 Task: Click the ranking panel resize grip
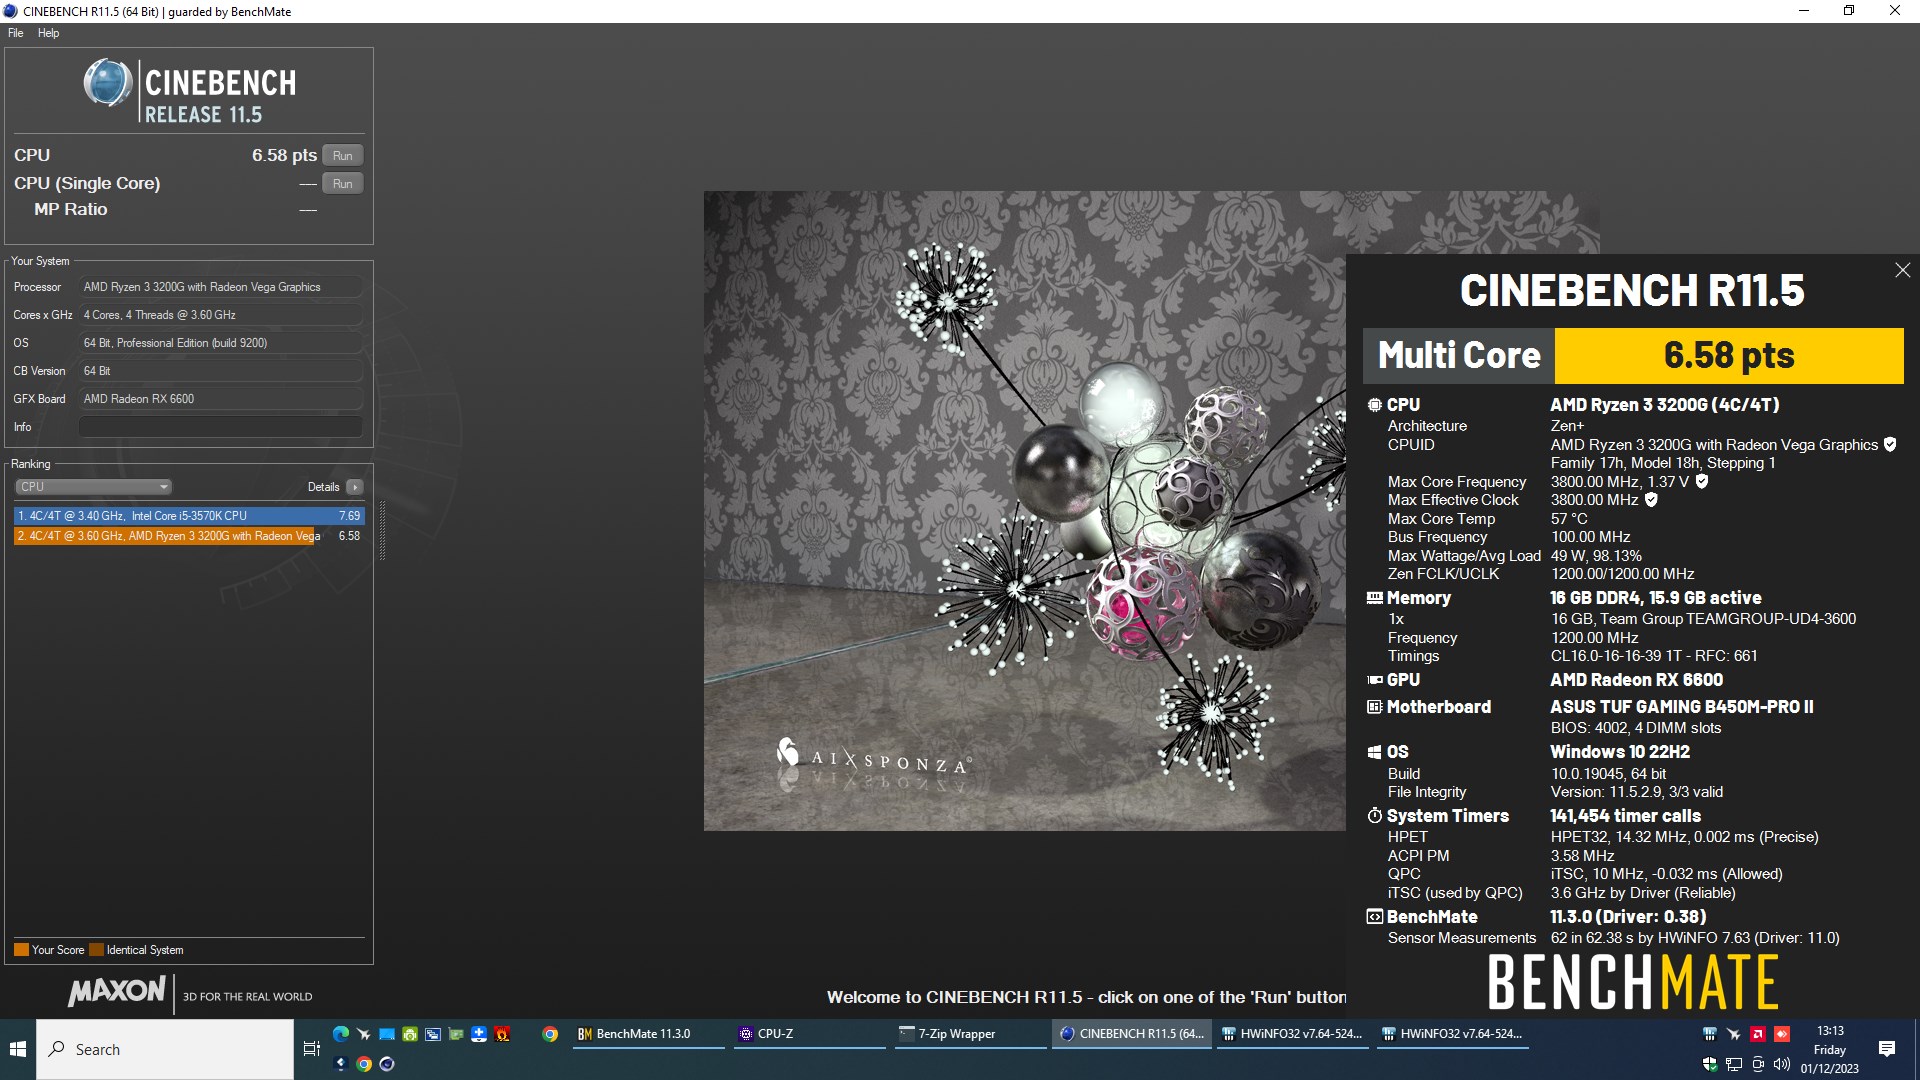tap(382, 530)
